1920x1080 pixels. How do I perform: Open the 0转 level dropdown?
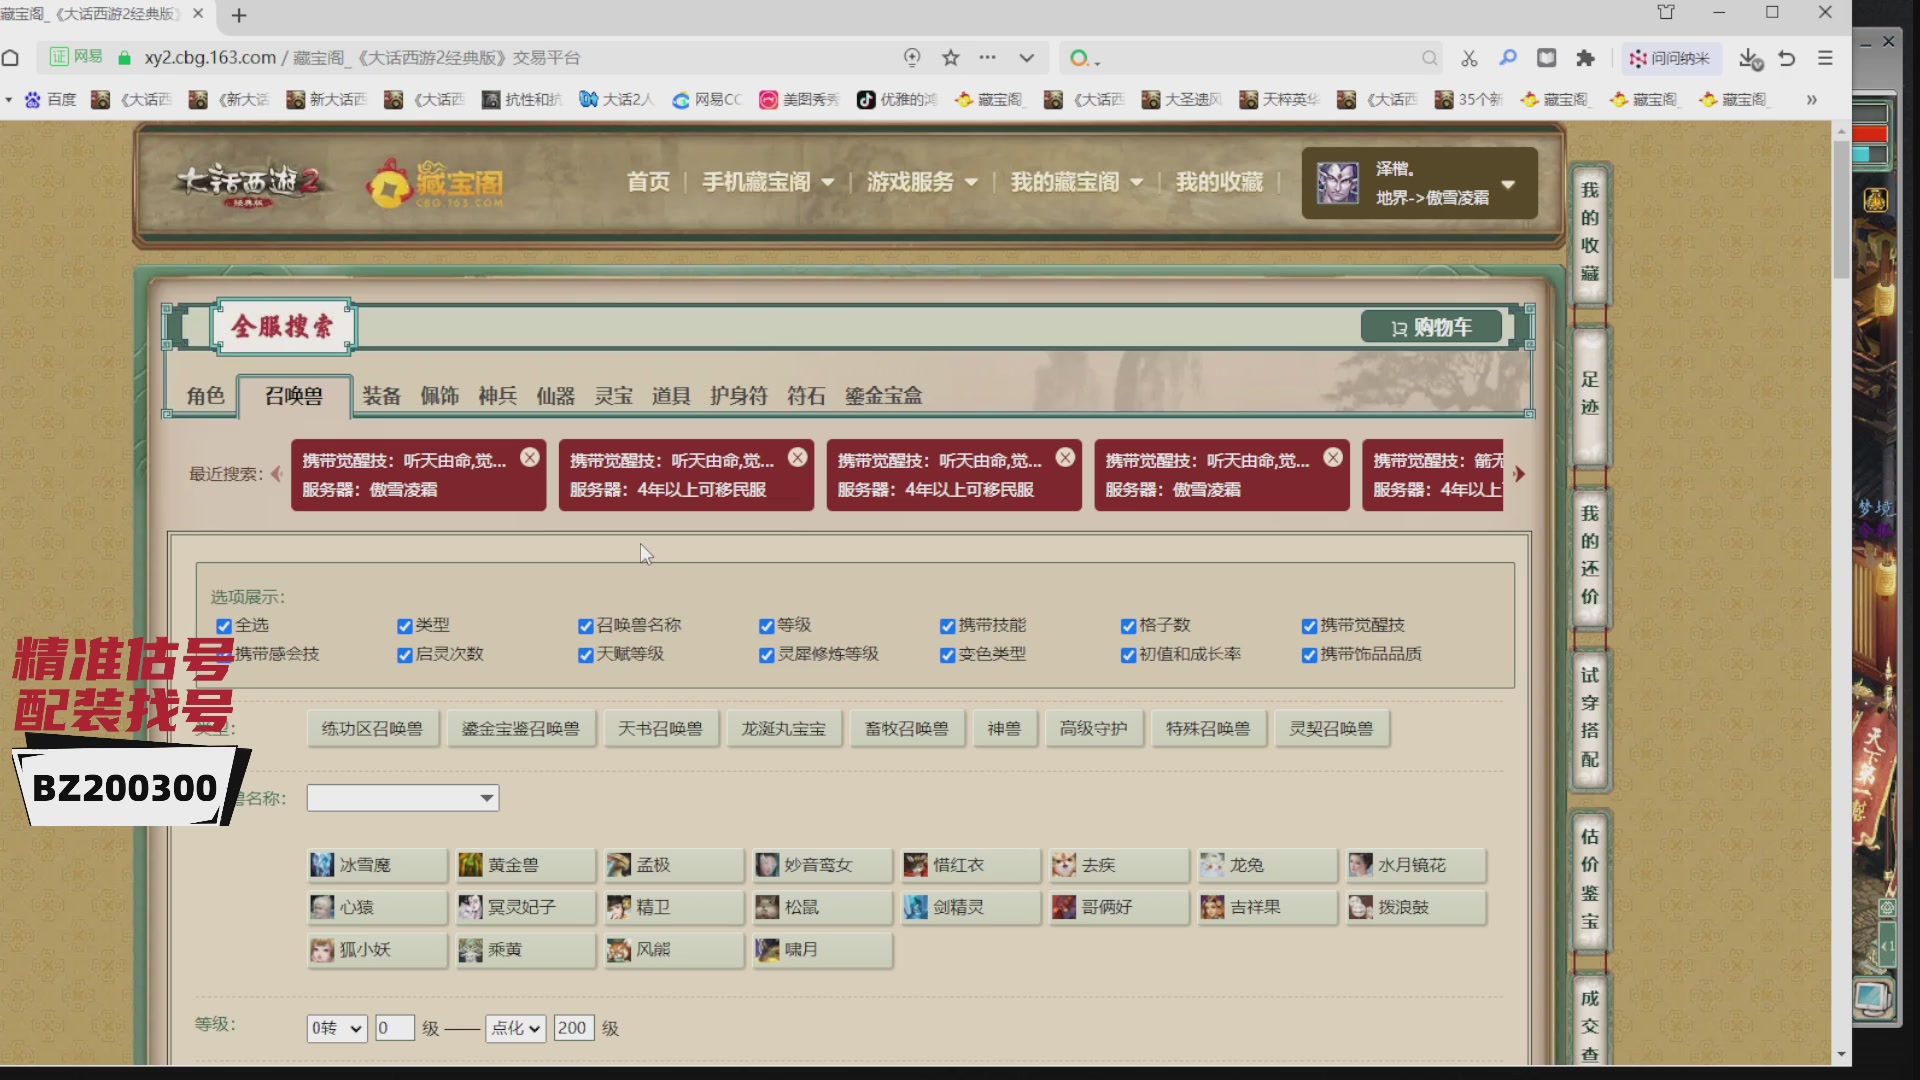click(x=336, y=1028)
